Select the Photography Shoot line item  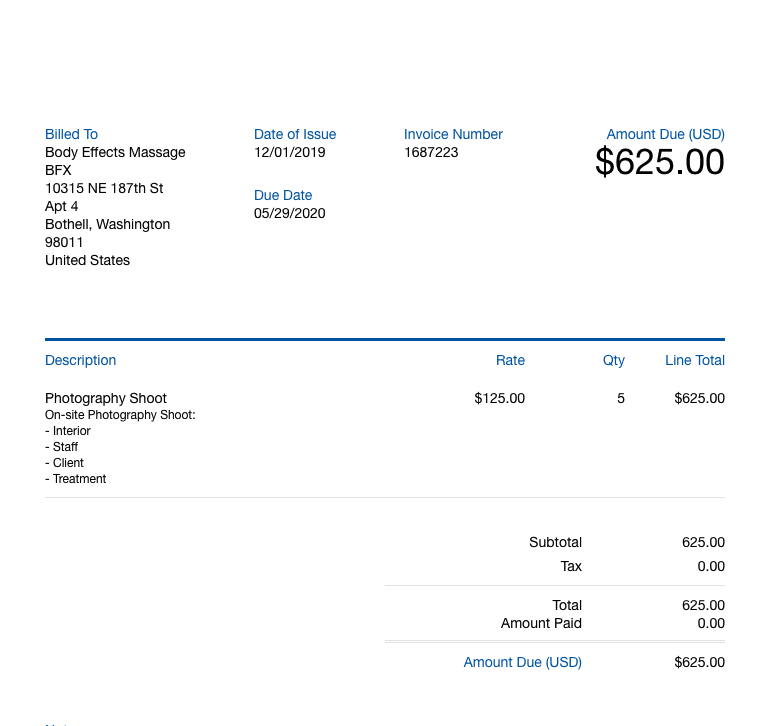pyautogui.click(x=106, y=398)
